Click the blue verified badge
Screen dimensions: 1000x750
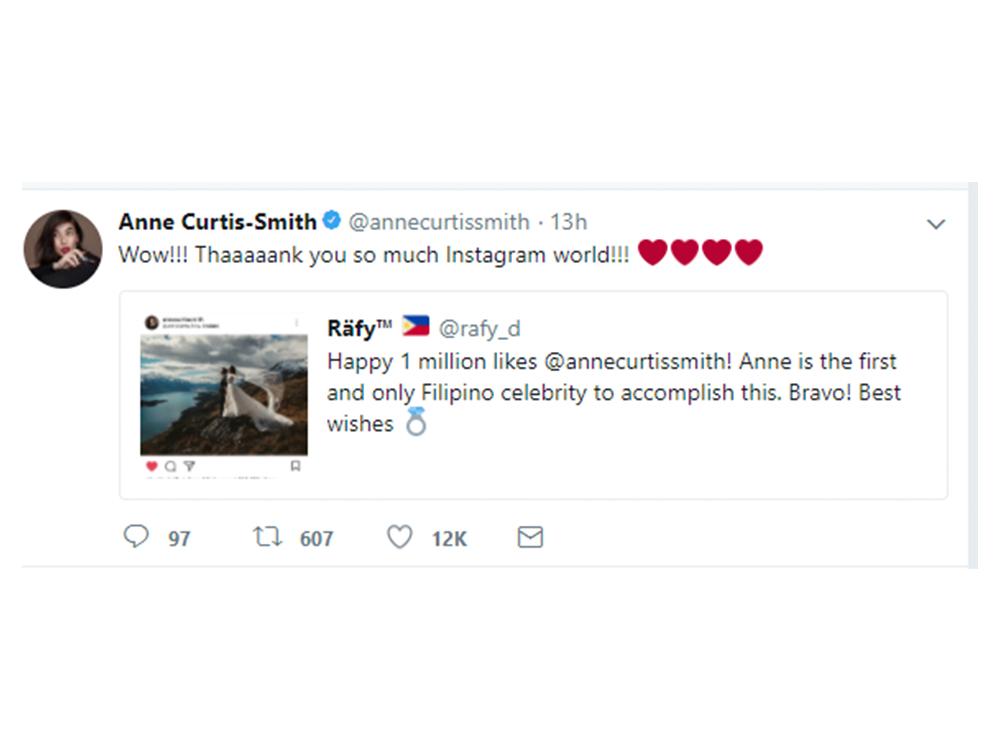pos(333,221)
